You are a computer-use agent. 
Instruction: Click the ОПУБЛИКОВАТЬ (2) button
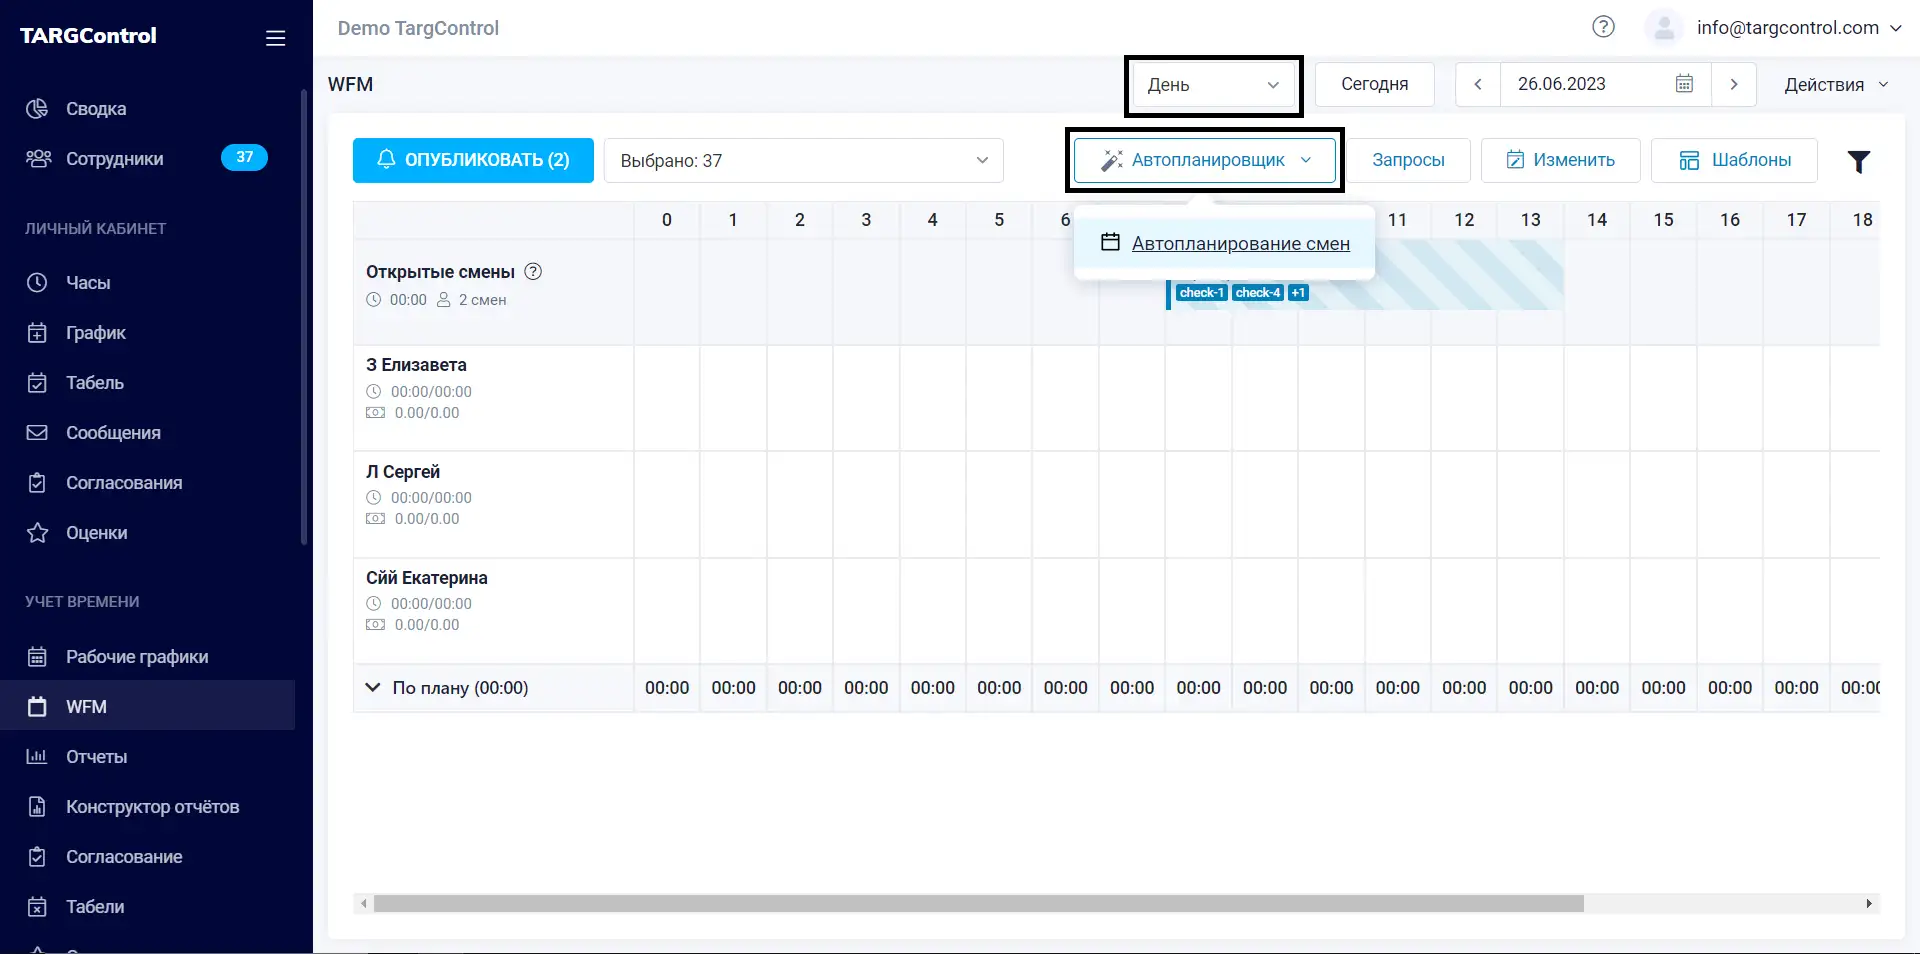coord(473,160)
